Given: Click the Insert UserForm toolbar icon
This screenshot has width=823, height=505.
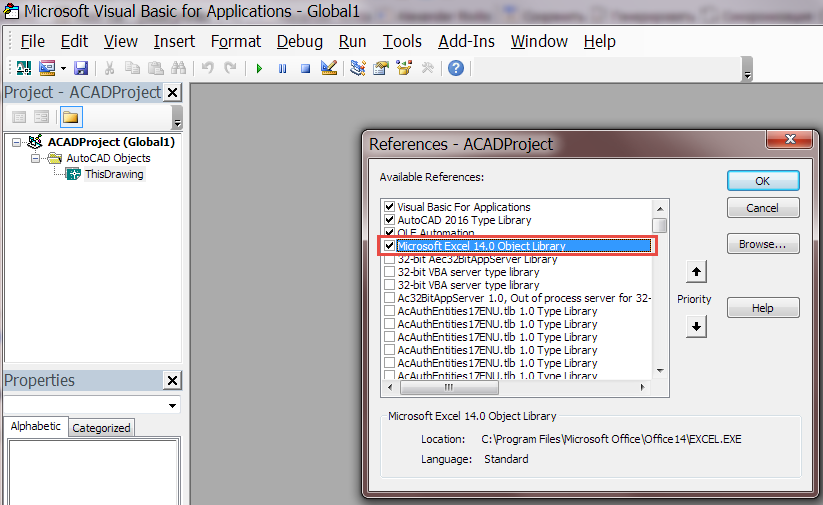Looking at the screenshot, I should [x=47, y=68].
